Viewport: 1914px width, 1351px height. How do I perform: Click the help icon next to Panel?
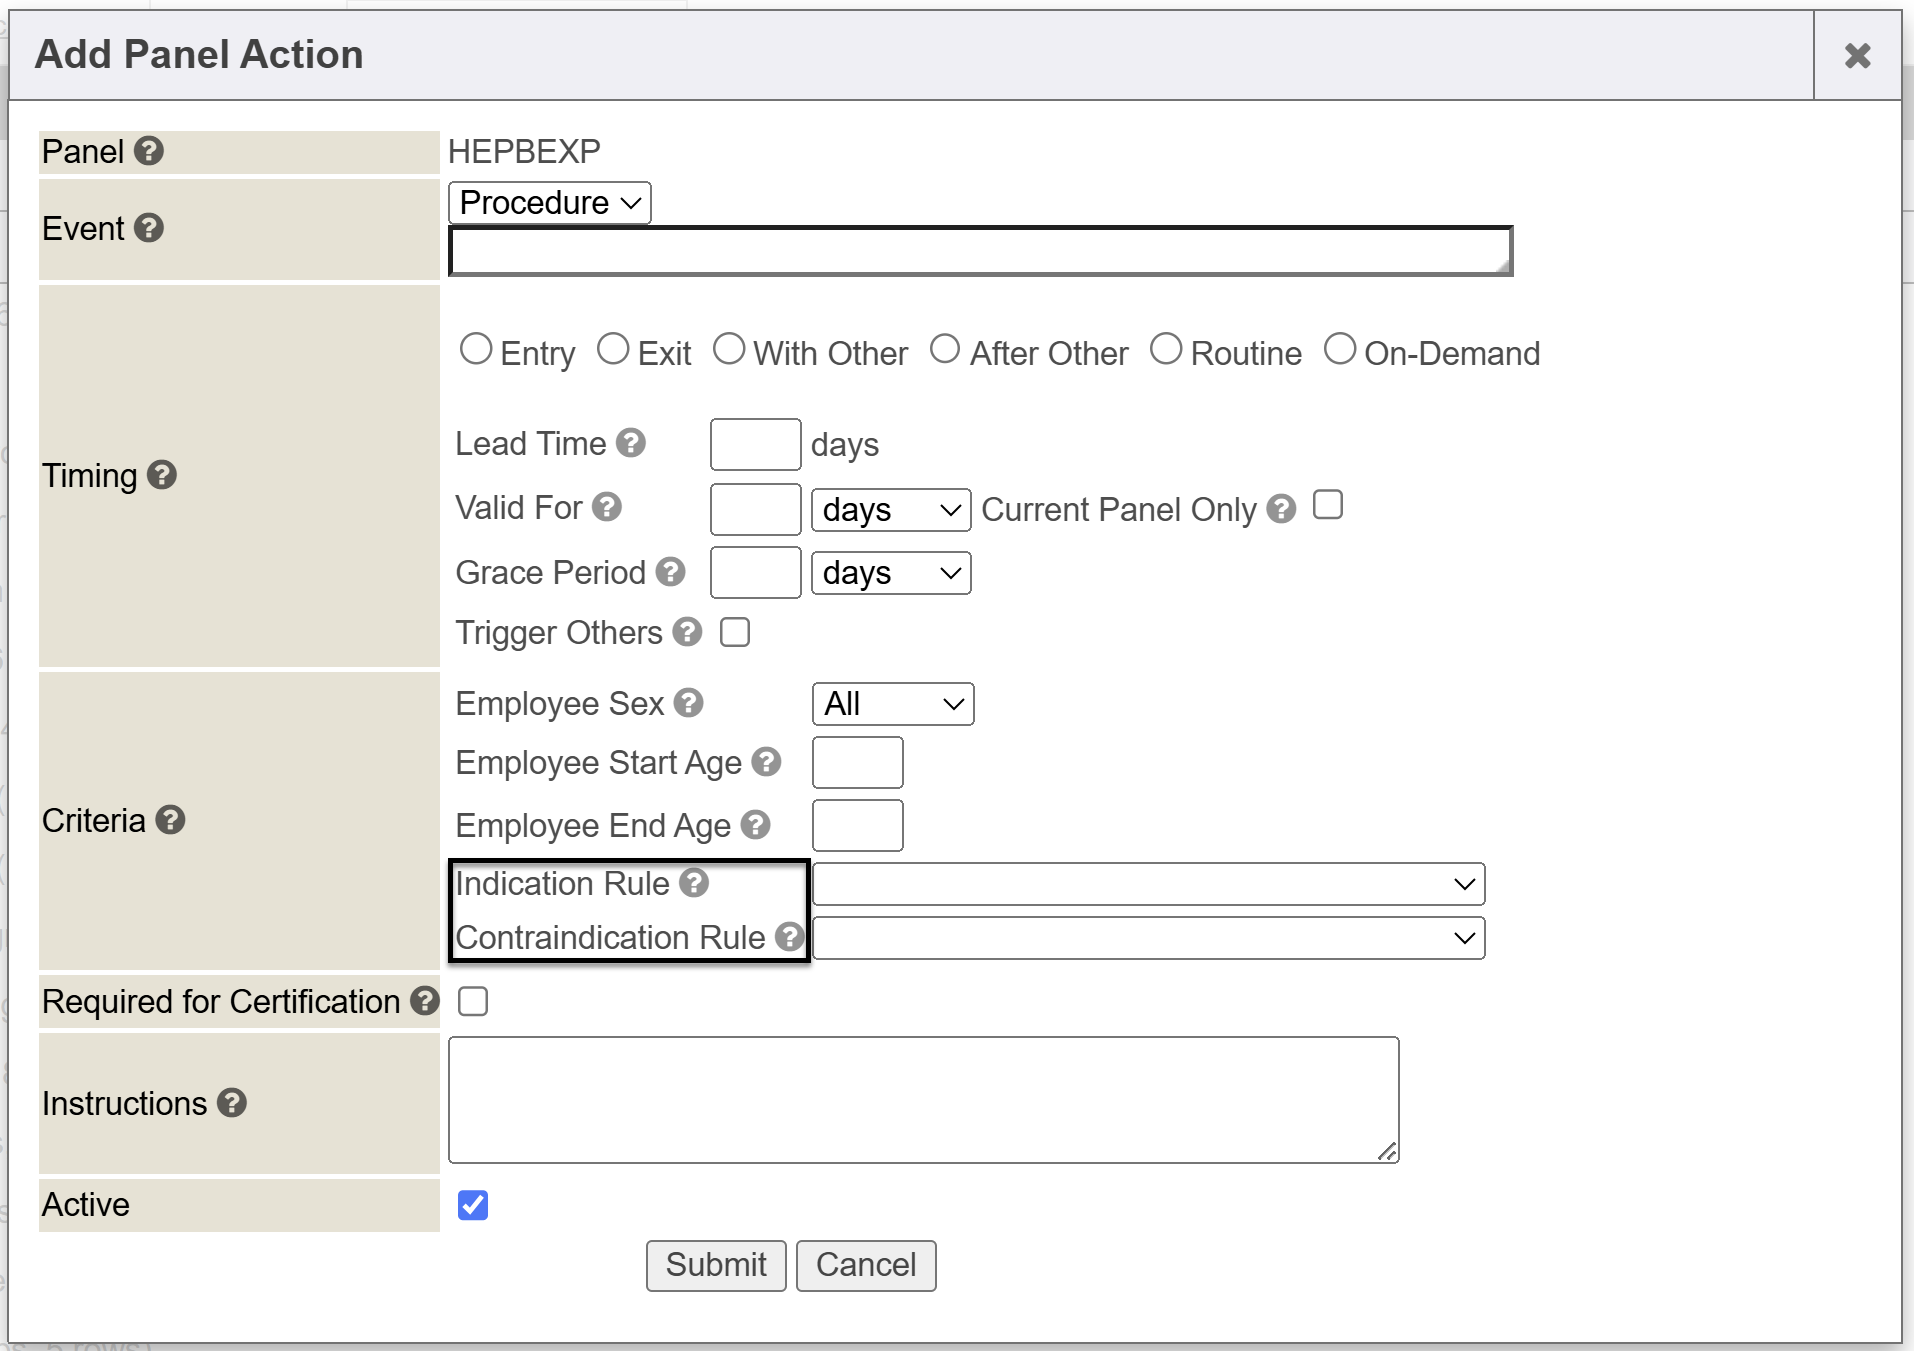149,151
